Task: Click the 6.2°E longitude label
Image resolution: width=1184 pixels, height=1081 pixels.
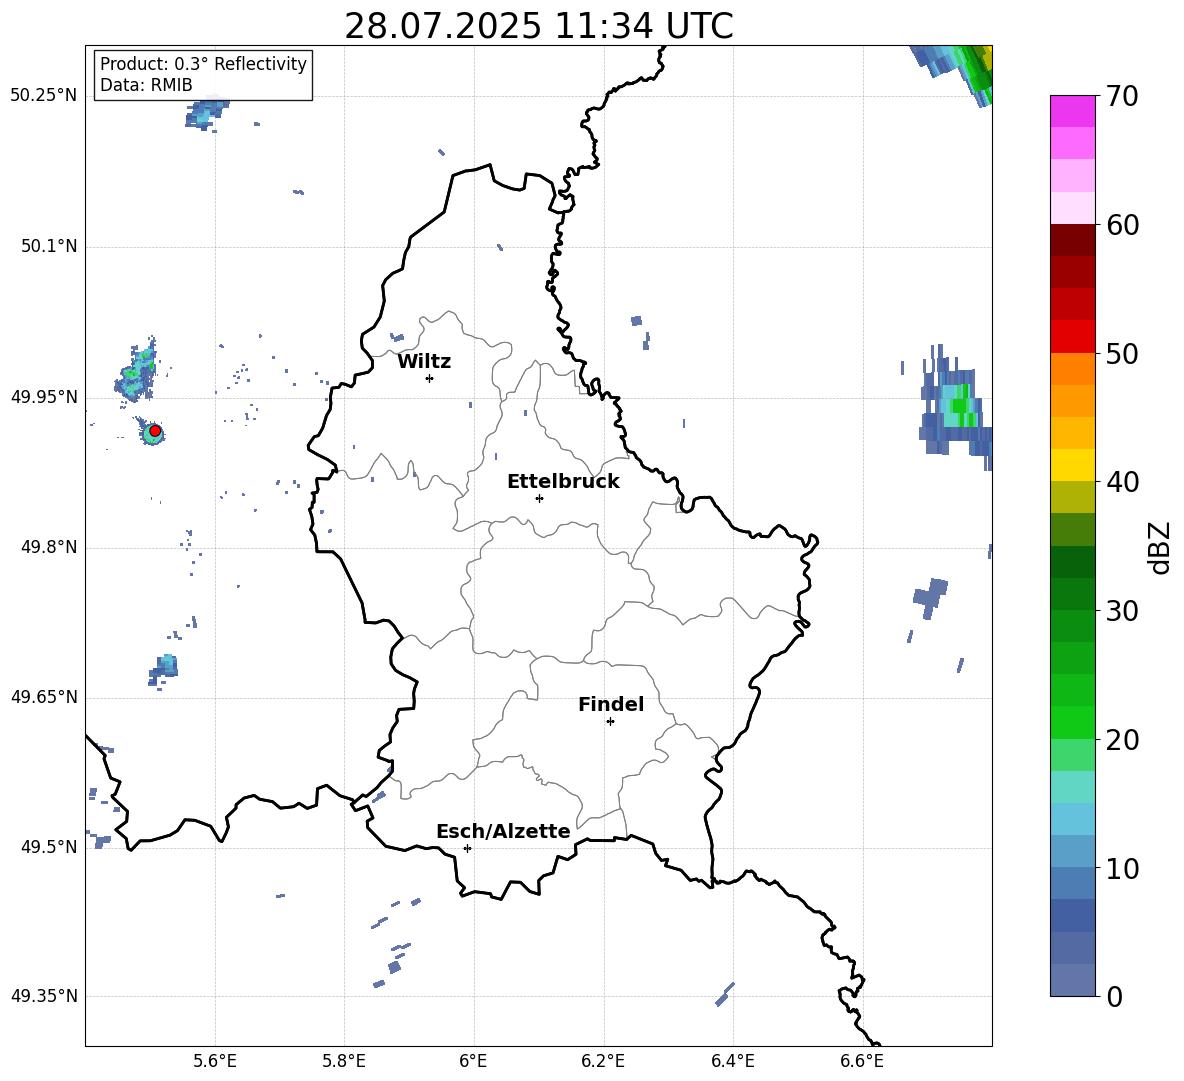Action: point(603,1061)
